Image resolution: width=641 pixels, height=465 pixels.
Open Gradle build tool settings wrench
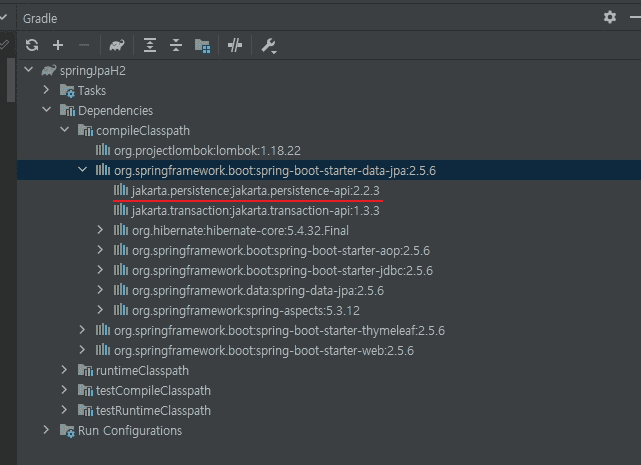click(x=269, y=46)
